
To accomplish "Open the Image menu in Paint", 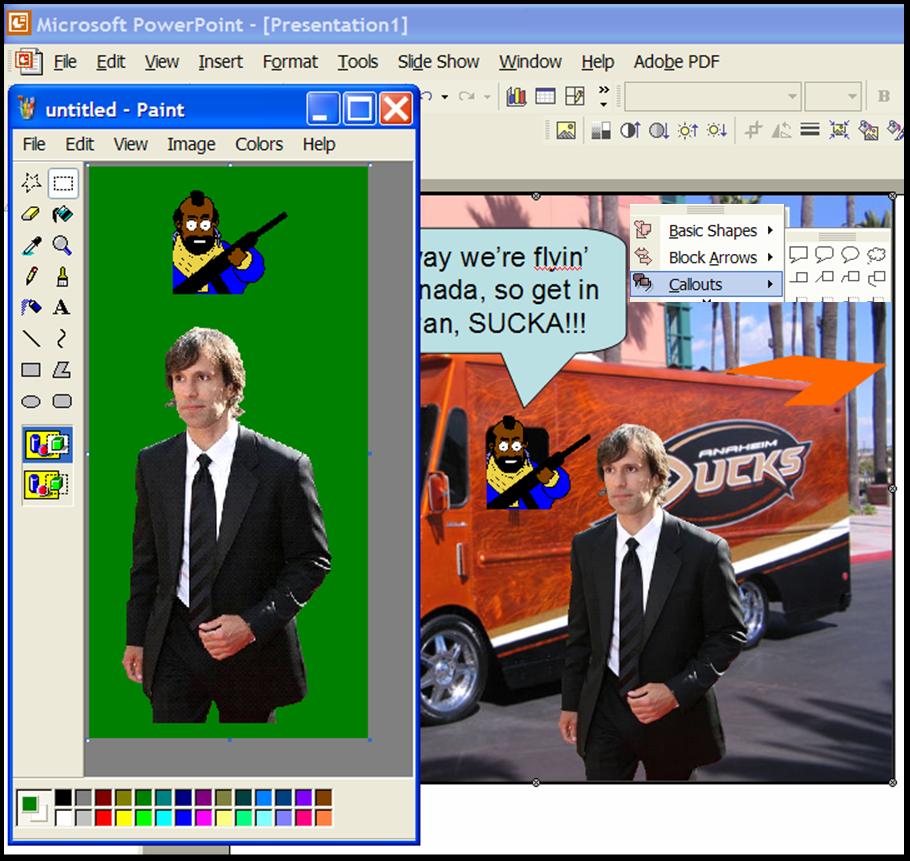I will [x=191, y=144].
